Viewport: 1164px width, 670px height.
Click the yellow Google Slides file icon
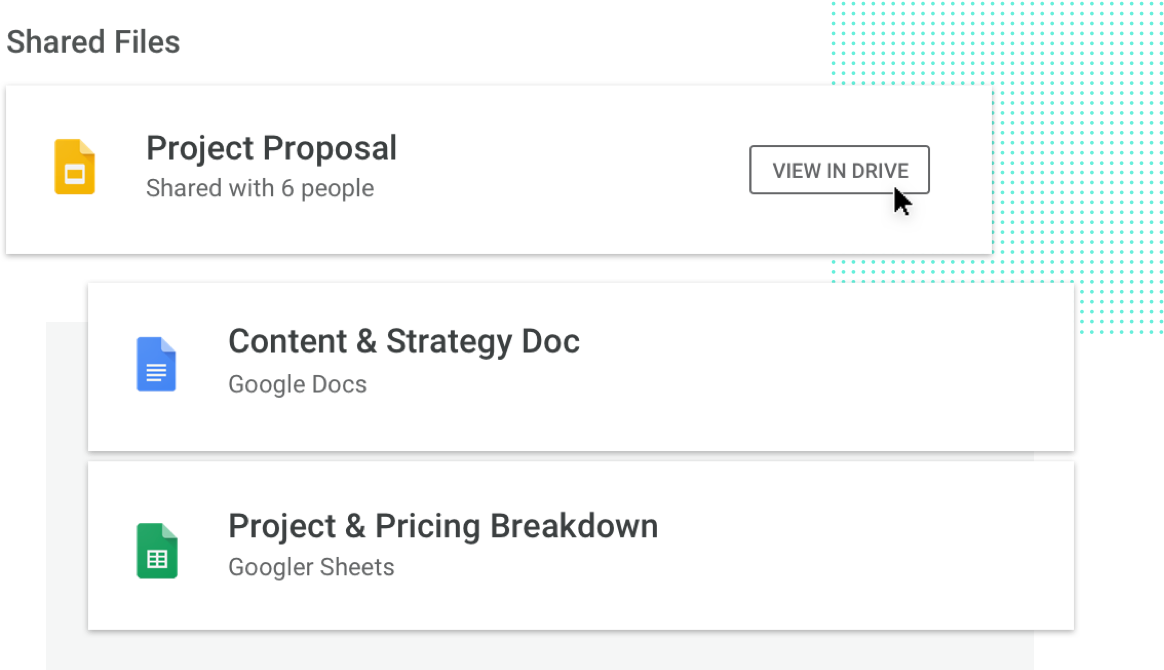click(74, 167)
